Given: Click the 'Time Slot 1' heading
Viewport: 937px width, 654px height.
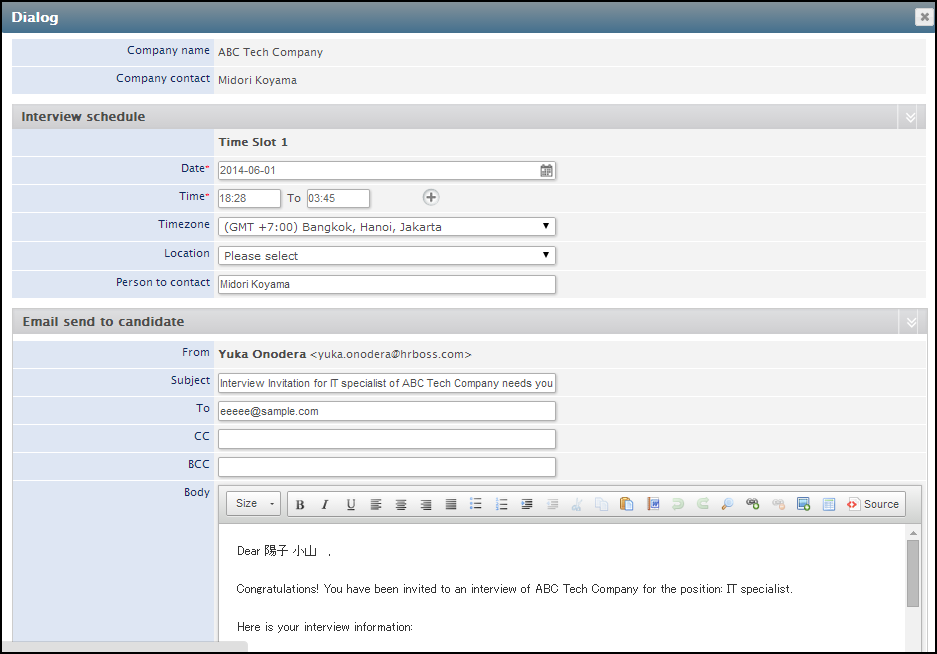Looking at the screenshot, I should point(253,142).
